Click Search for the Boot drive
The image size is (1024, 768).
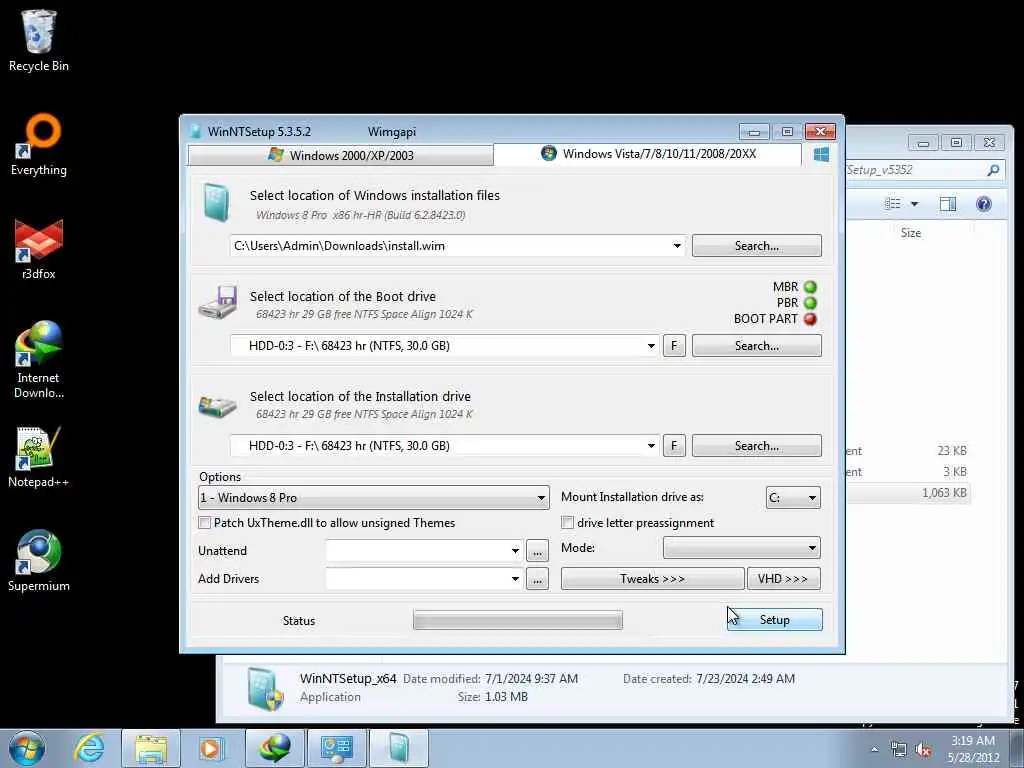[x=757, y=346]
